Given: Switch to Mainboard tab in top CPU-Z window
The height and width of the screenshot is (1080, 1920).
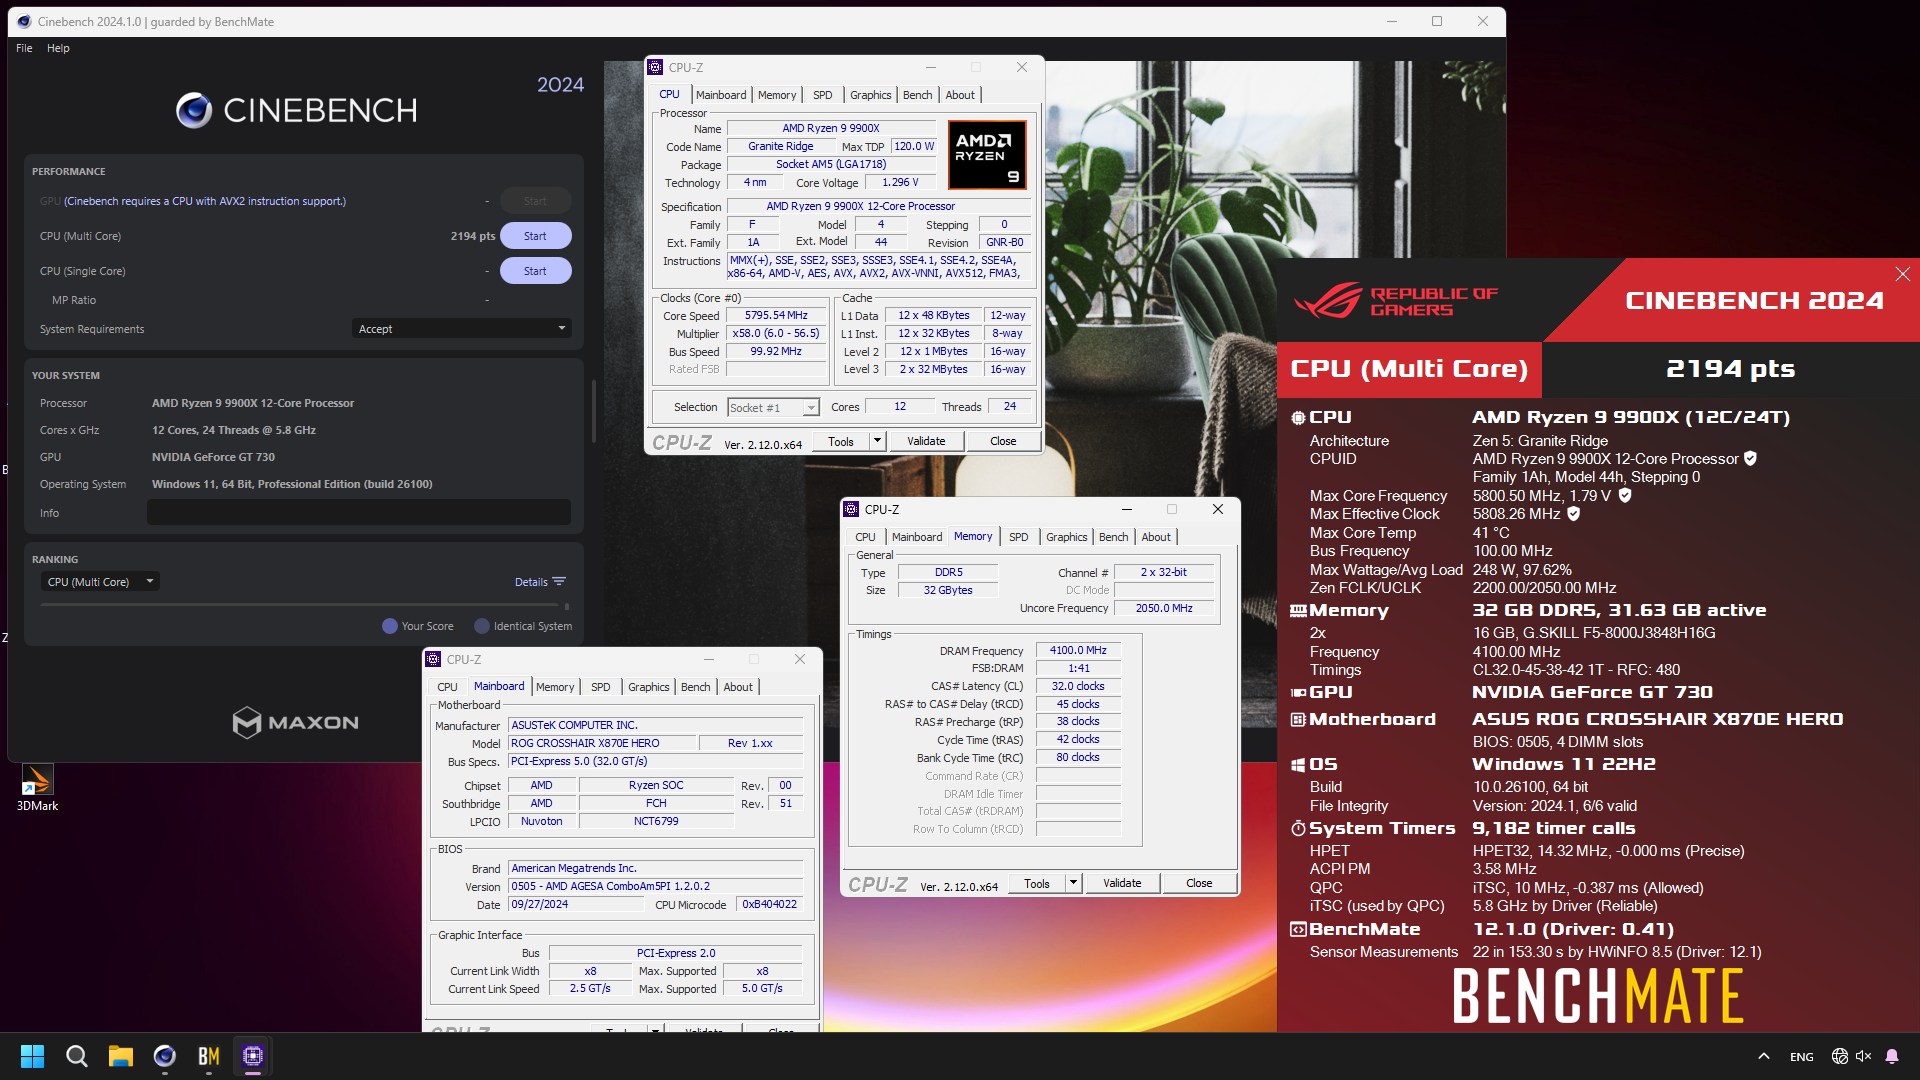Looking at the screenshot, I should click(x=721, y=95).
